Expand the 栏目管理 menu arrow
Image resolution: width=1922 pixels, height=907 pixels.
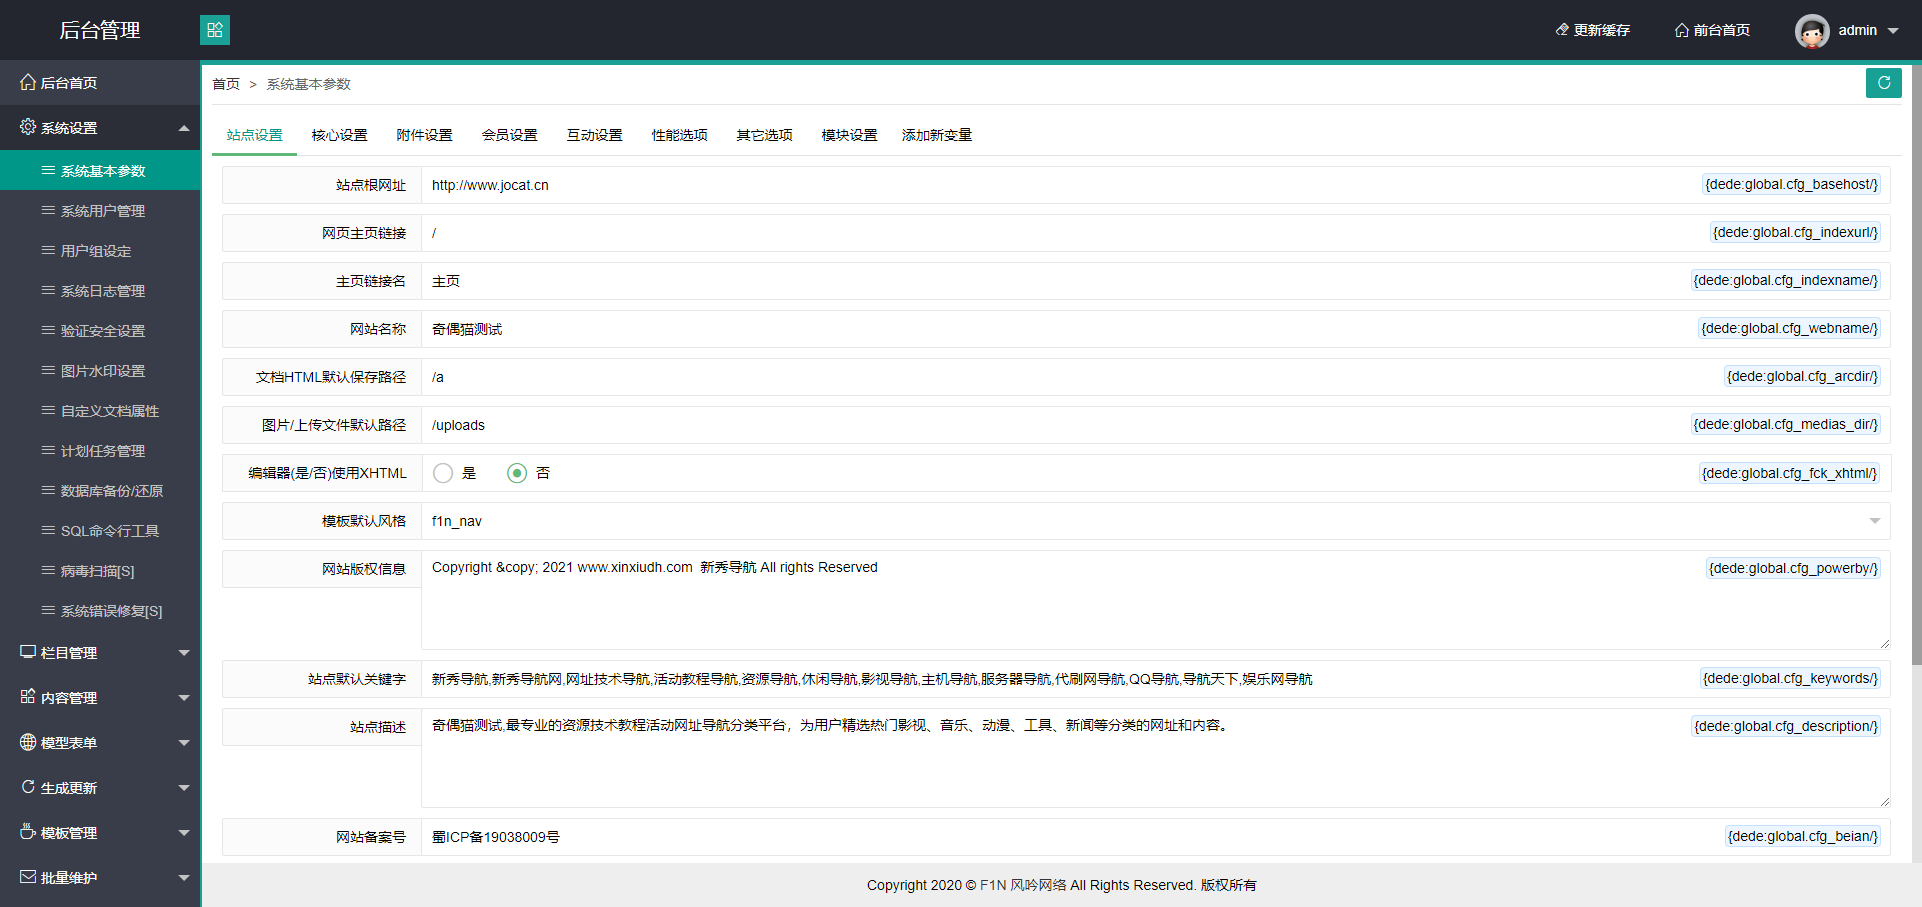tap(184, 653)
